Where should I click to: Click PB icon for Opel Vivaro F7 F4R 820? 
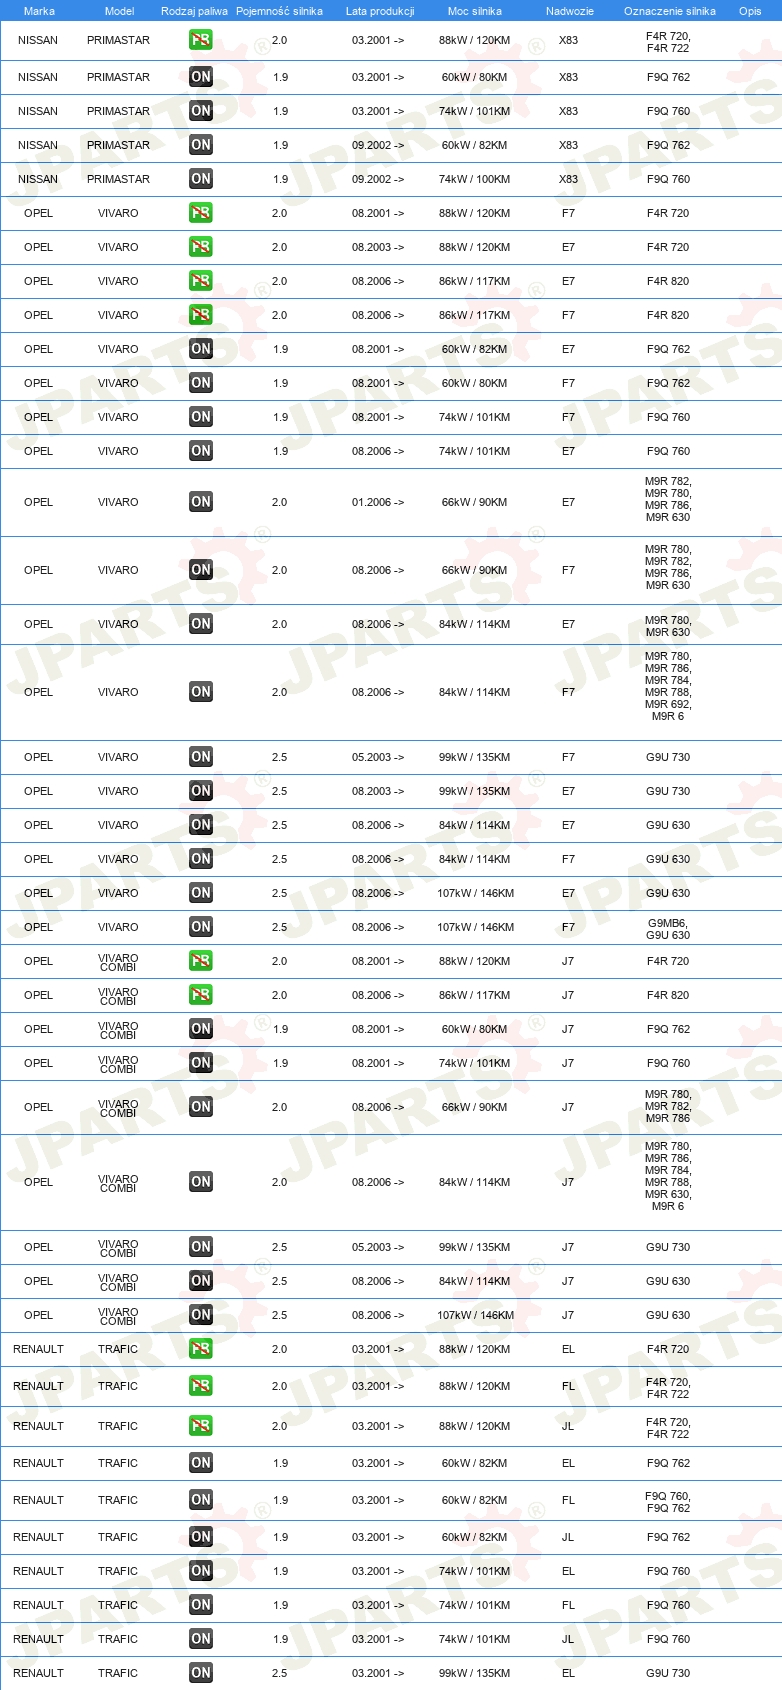tap(201, 315)
